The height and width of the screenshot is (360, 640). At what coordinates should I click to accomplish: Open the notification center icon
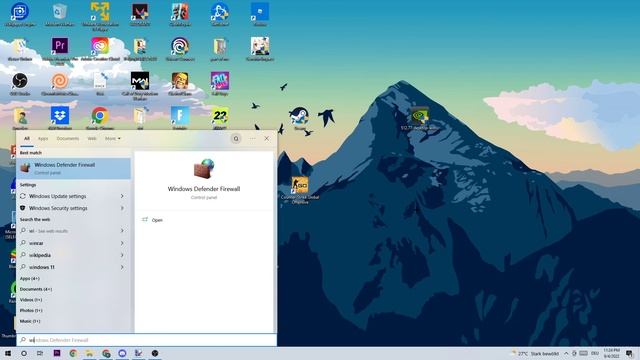pyautogui.click(x=629, y=353)
